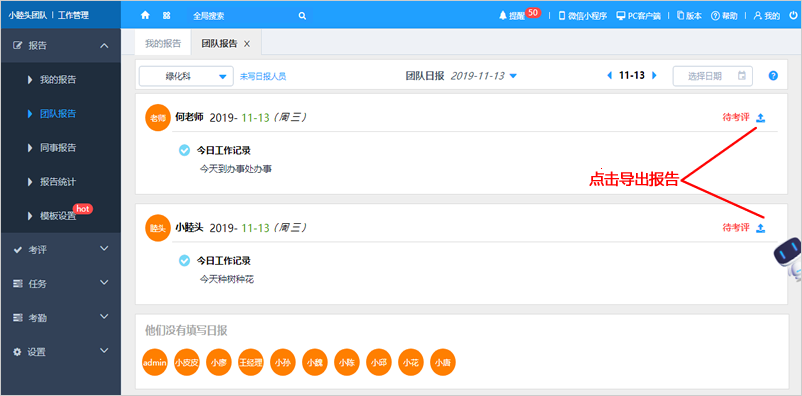Click the 小廖 avatar
This screenshot has width=802, height=396.
(x=219, y=363)
